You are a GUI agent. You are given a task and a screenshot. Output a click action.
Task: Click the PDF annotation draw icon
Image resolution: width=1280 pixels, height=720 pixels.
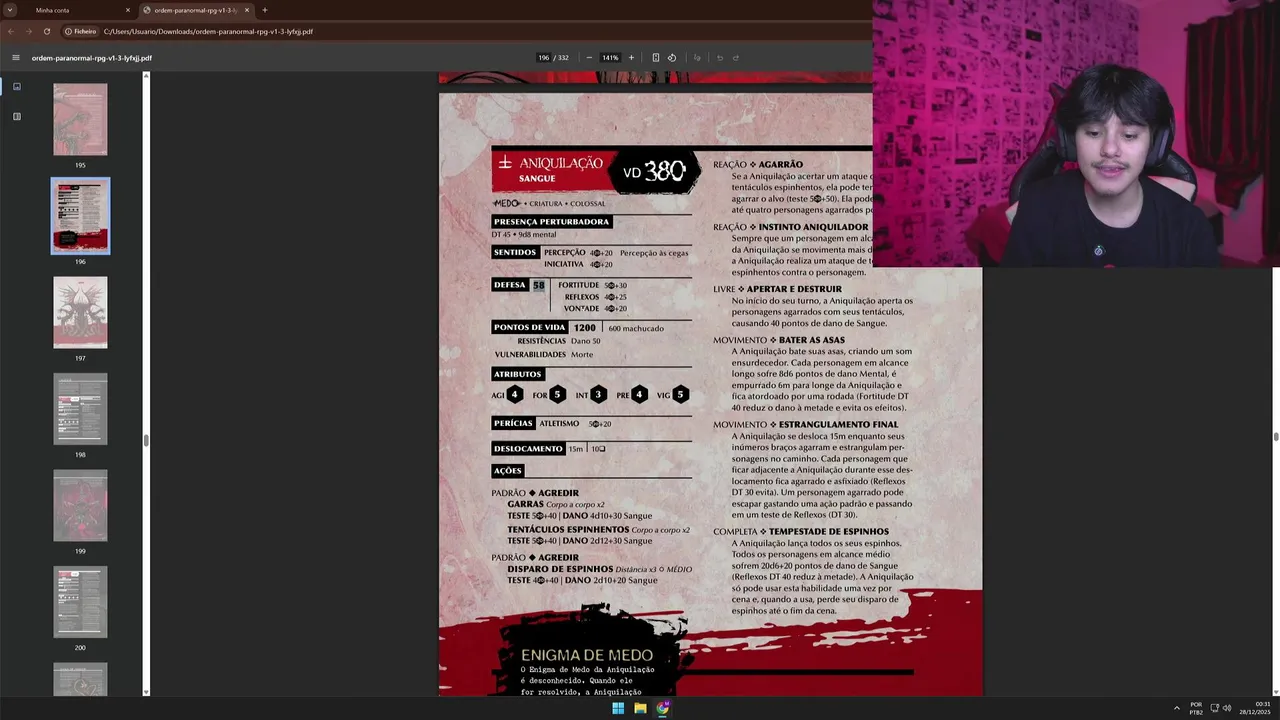[x=697, y=58]
